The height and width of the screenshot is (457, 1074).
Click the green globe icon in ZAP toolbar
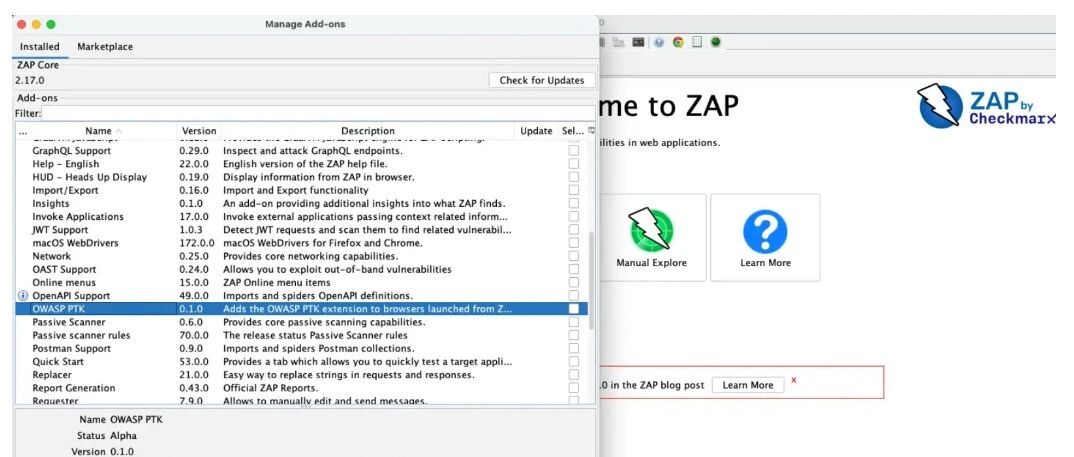click(x=716, y=42)
